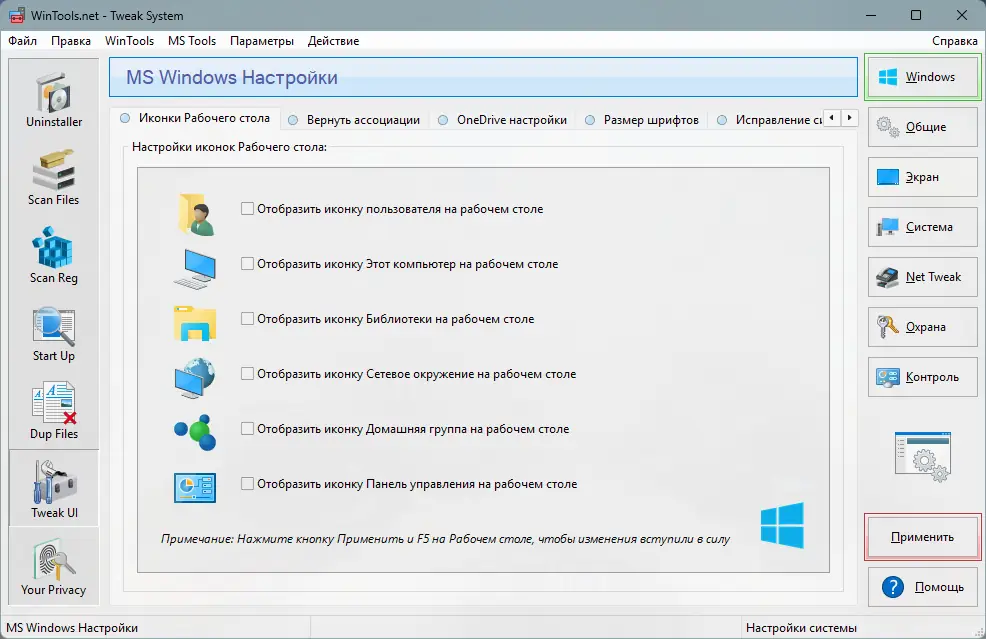Click the Homegroup spheres icon
Viewport: 986px width, 639px height.
tap(195, 432)
